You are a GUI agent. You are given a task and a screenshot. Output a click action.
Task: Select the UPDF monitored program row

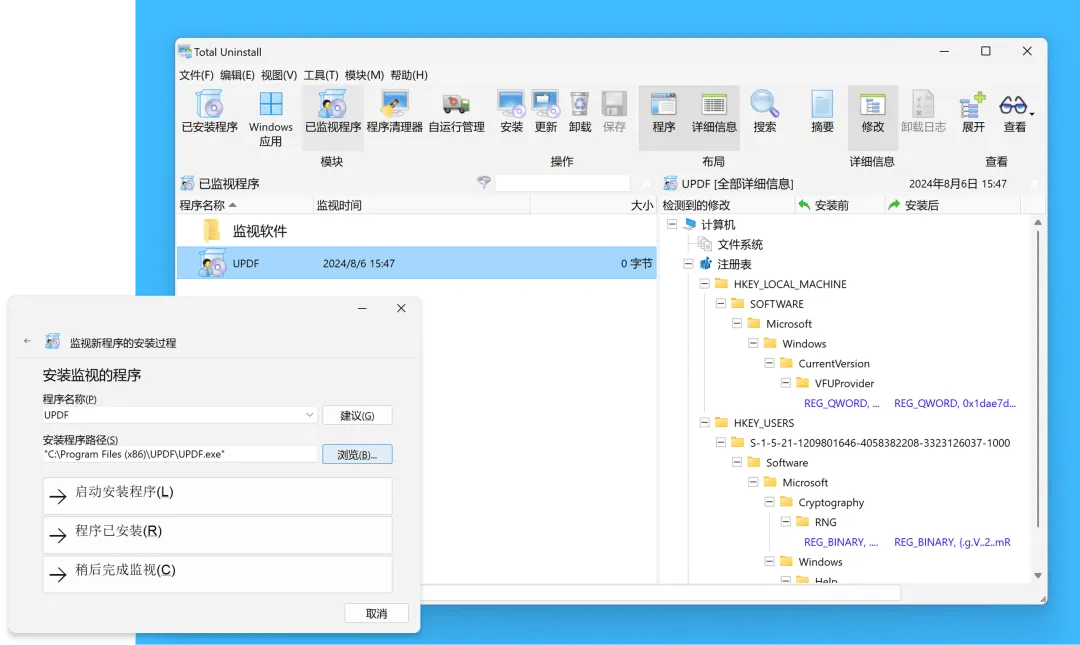click(x=417, y=263)
